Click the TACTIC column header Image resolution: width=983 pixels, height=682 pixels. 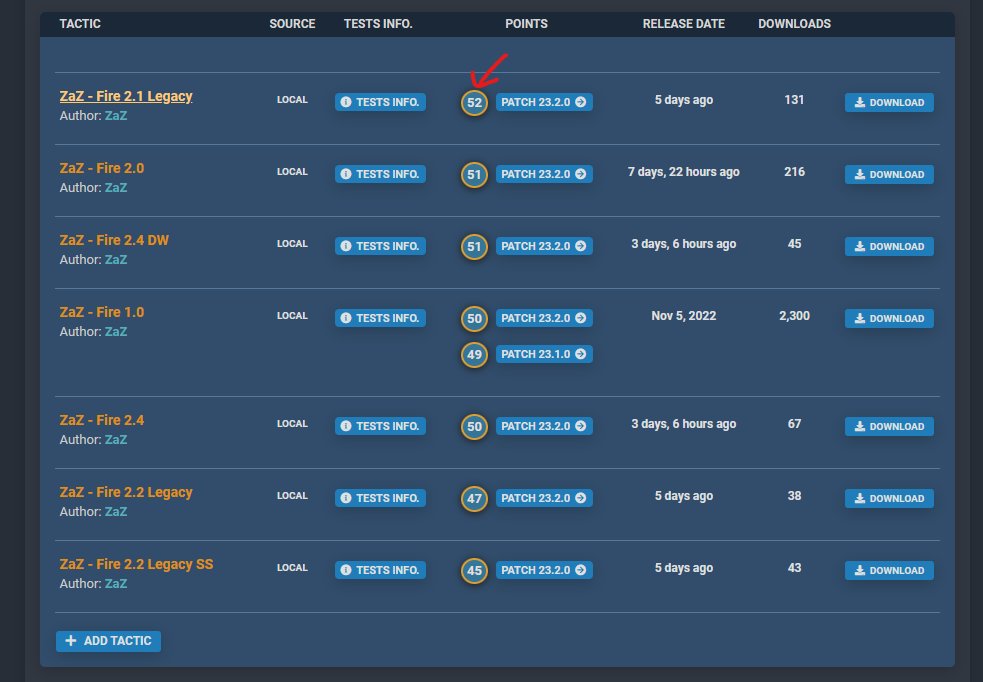(x=80, y=24)
